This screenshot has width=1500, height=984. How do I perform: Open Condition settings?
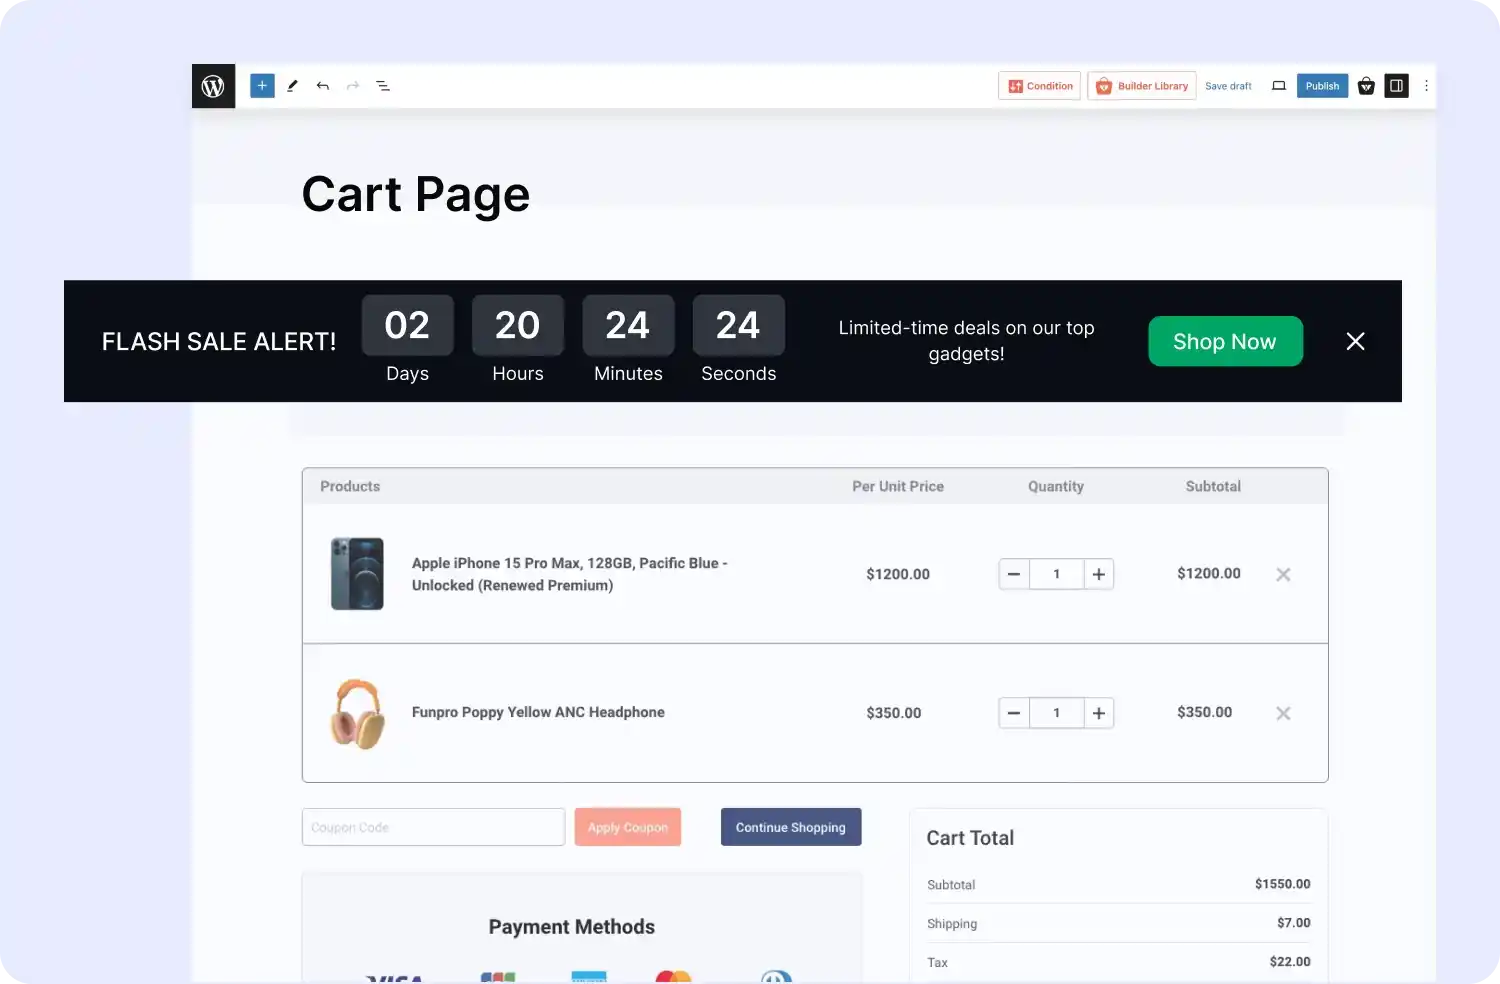pyautogui.click(x=1039, y=85)
